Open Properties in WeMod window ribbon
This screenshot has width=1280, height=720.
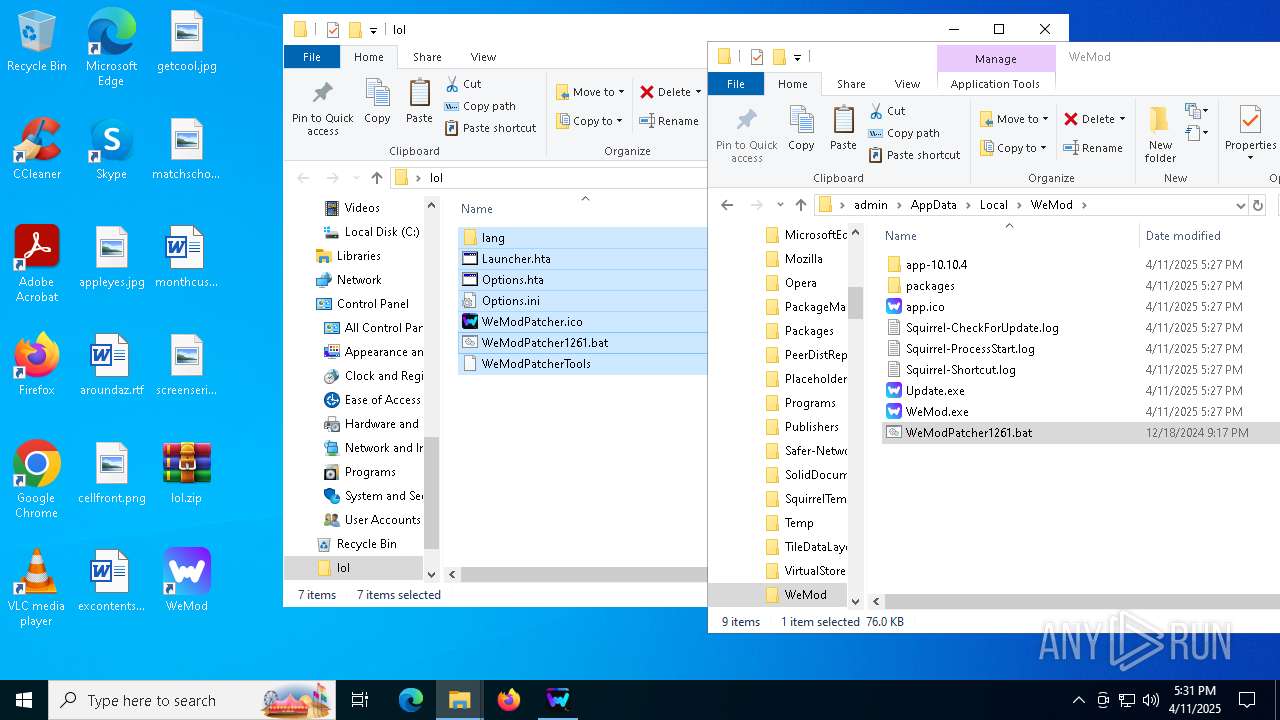point(1250,134)
